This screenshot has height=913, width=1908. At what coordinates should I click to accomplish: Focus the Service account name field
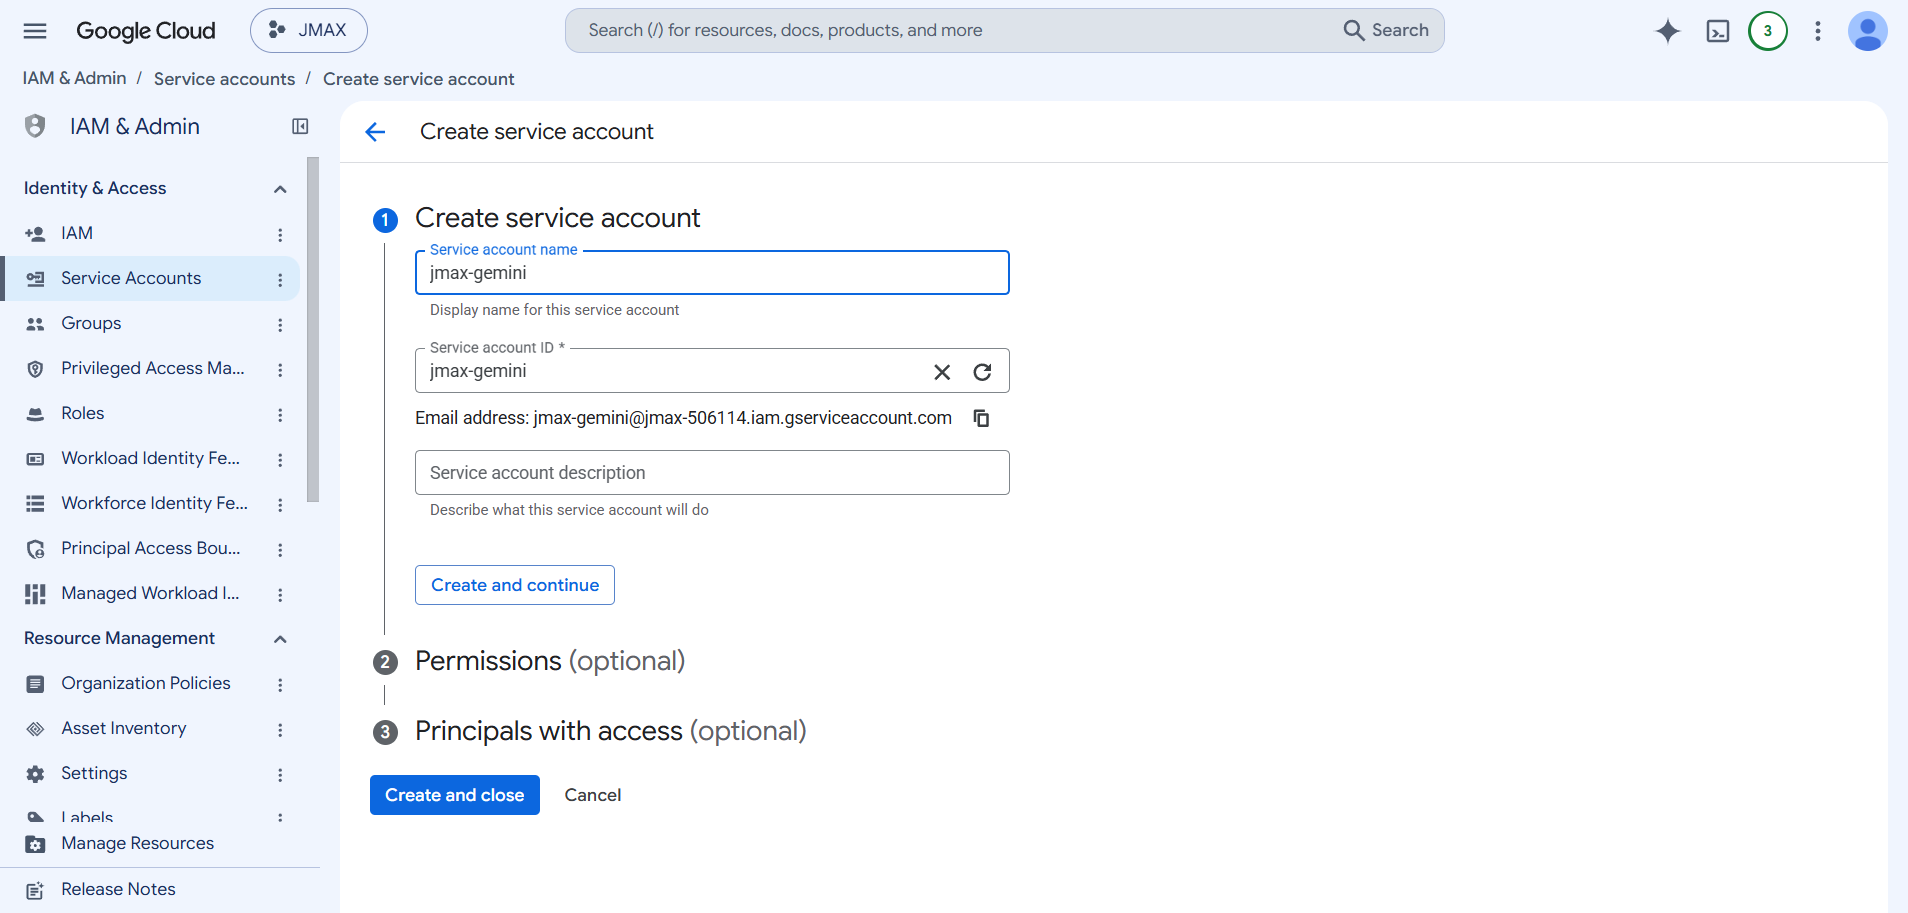(712, 273)
